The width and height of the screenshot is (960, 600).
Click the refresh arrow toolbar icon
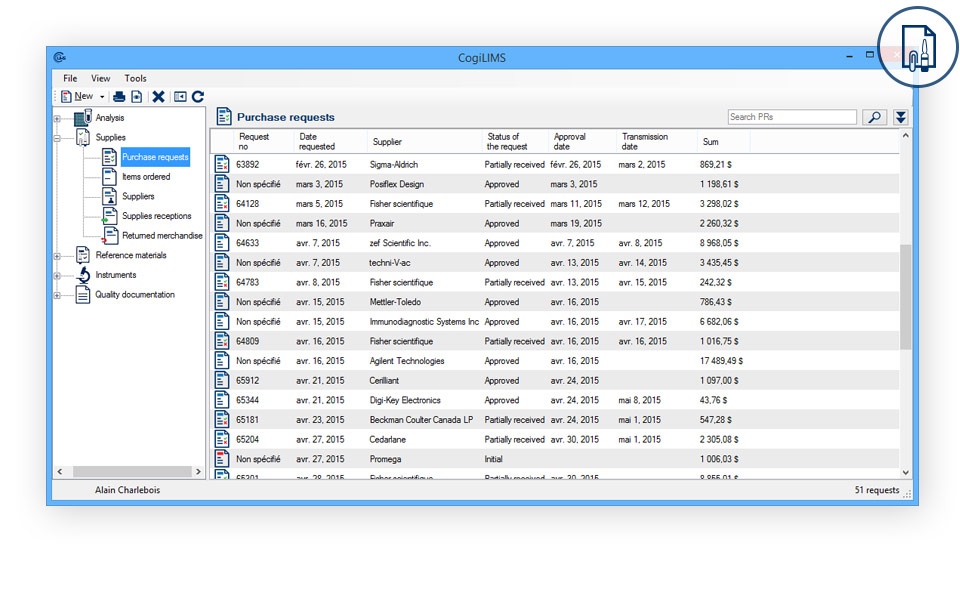tap(198, 97)
